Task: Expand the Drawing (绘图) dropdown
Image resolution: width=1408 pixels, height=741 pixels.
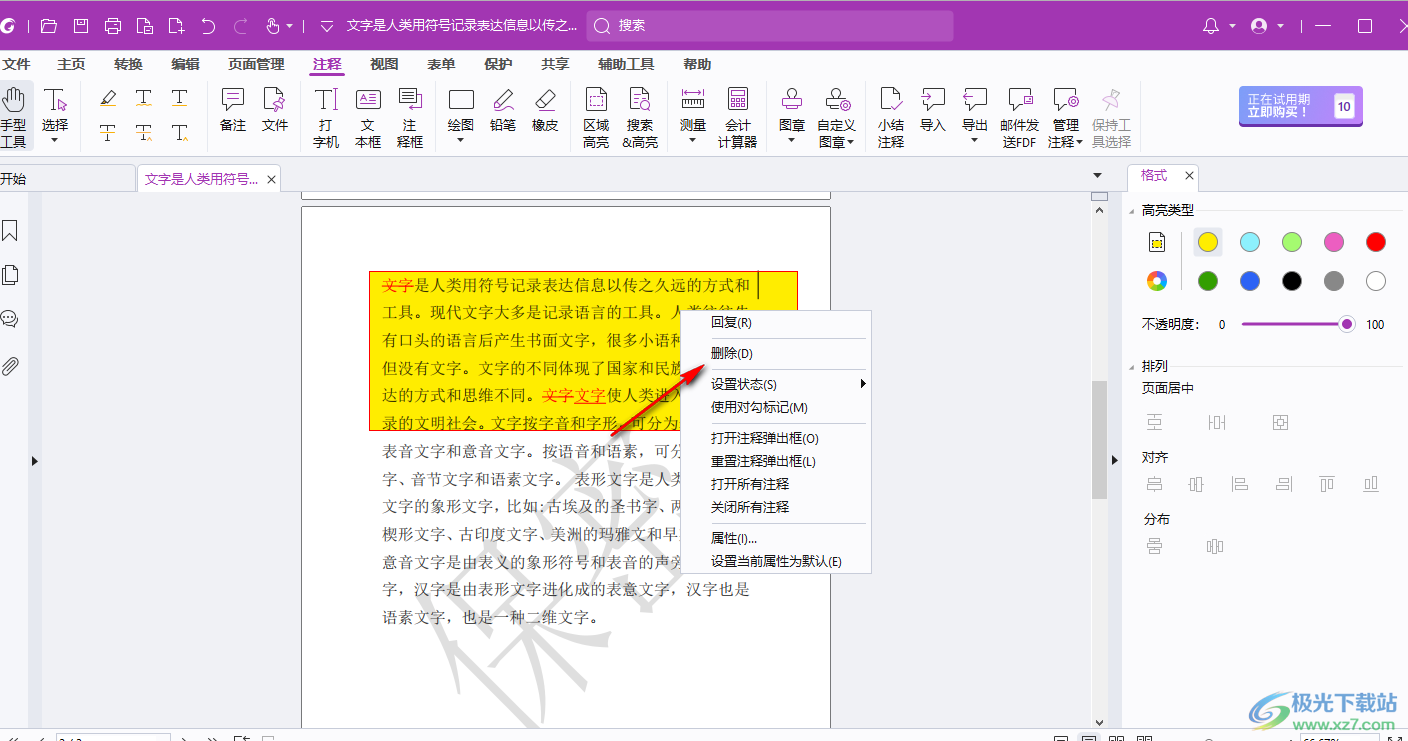Action: coord(461,141)
